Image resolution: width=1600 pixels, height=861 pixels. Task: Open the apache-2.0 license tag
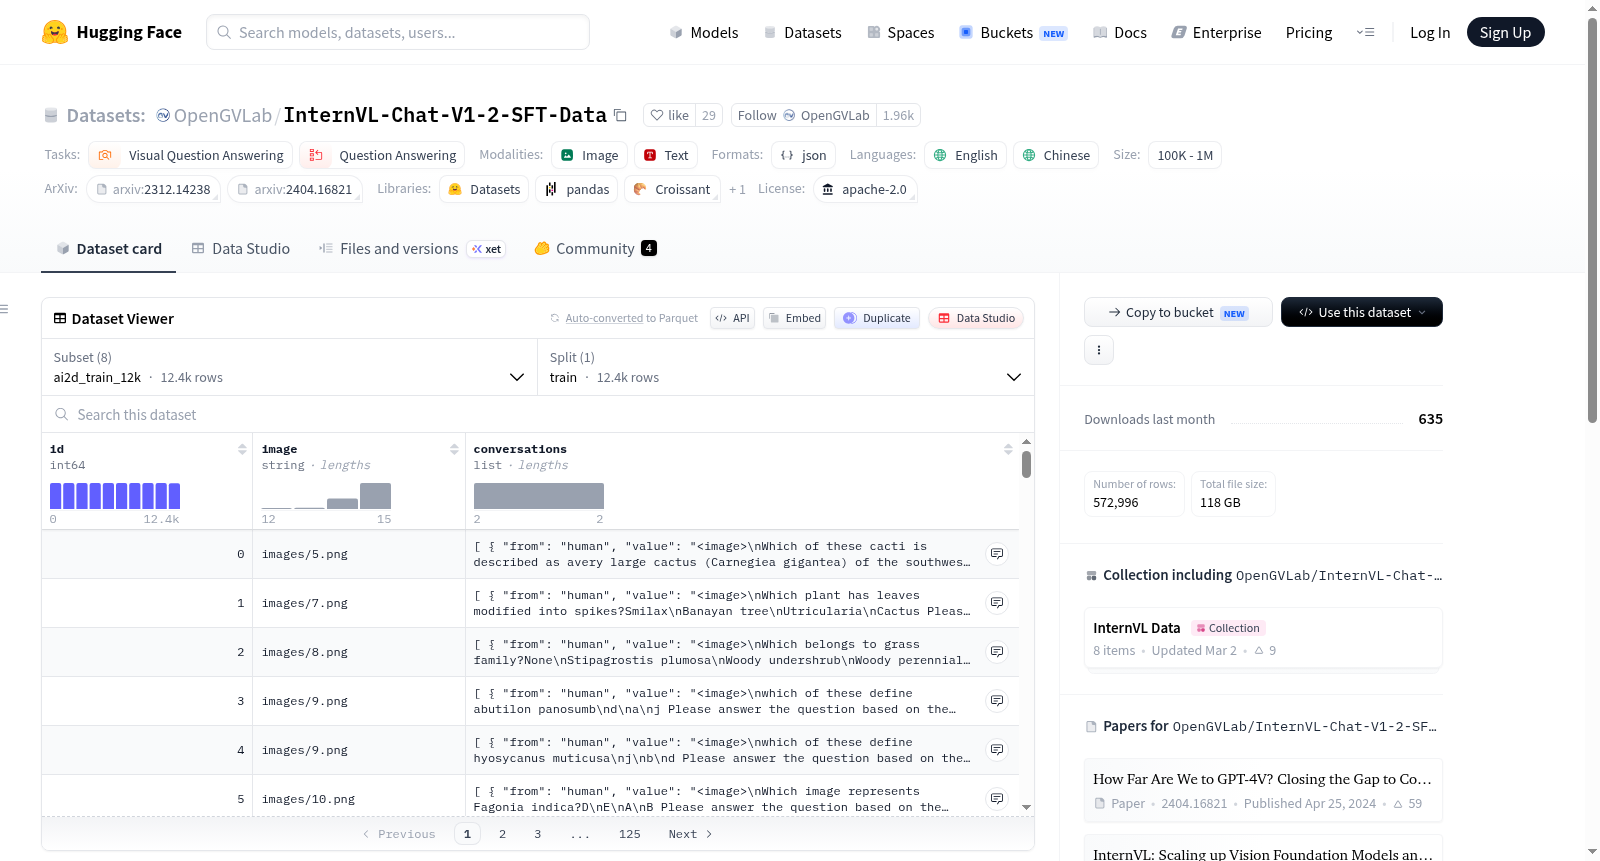pos(865,189)
